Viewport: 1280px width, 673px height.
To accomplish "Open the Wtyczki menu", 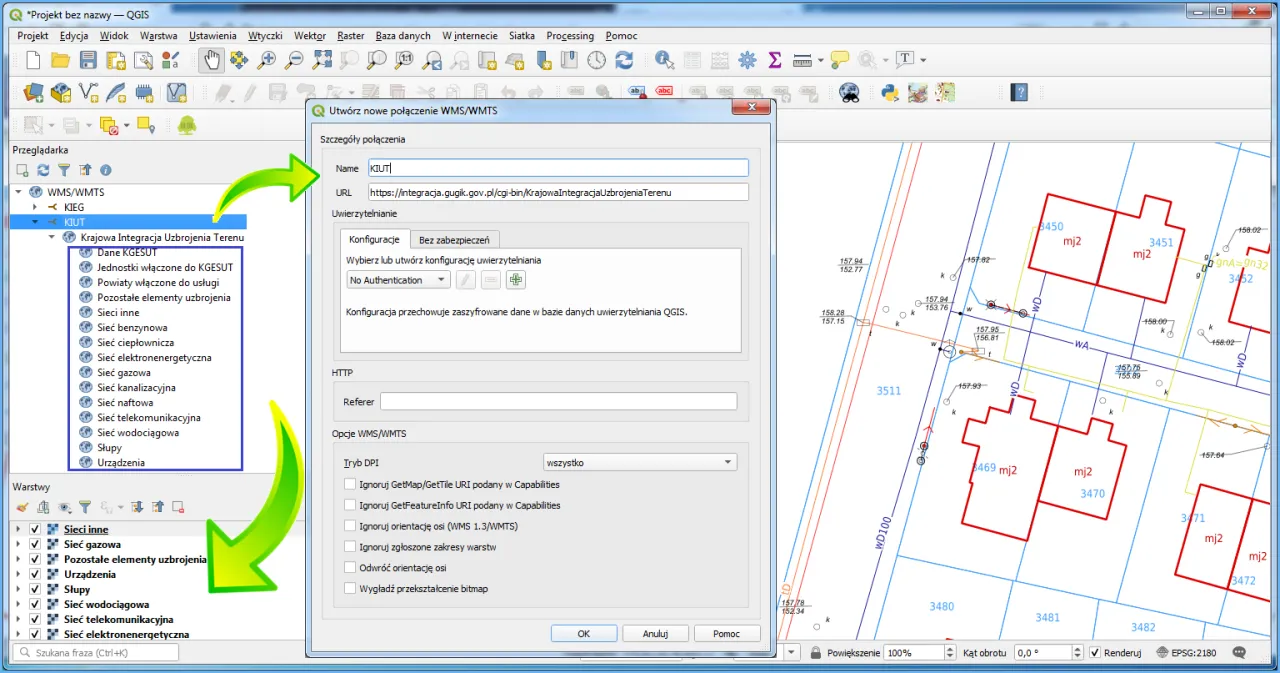I will pos(265,36).
